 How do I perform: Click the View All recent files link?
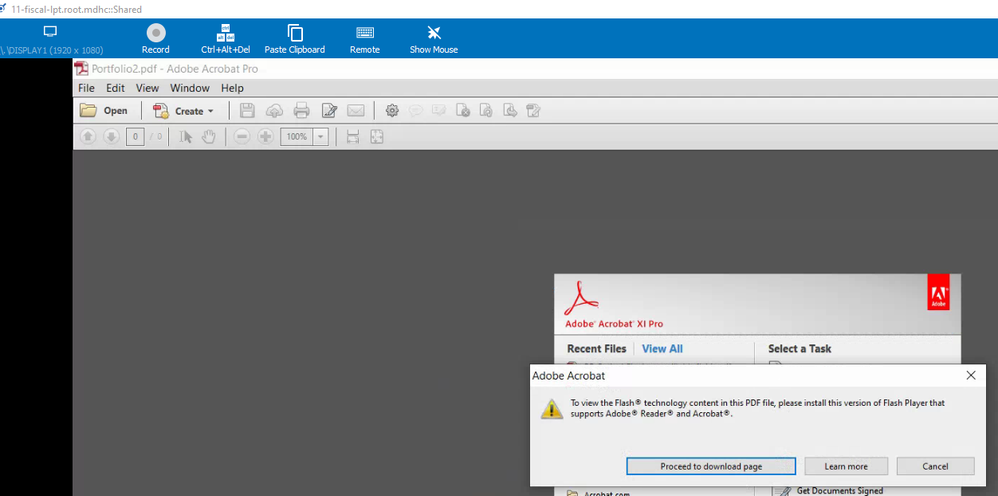point(662,348)
